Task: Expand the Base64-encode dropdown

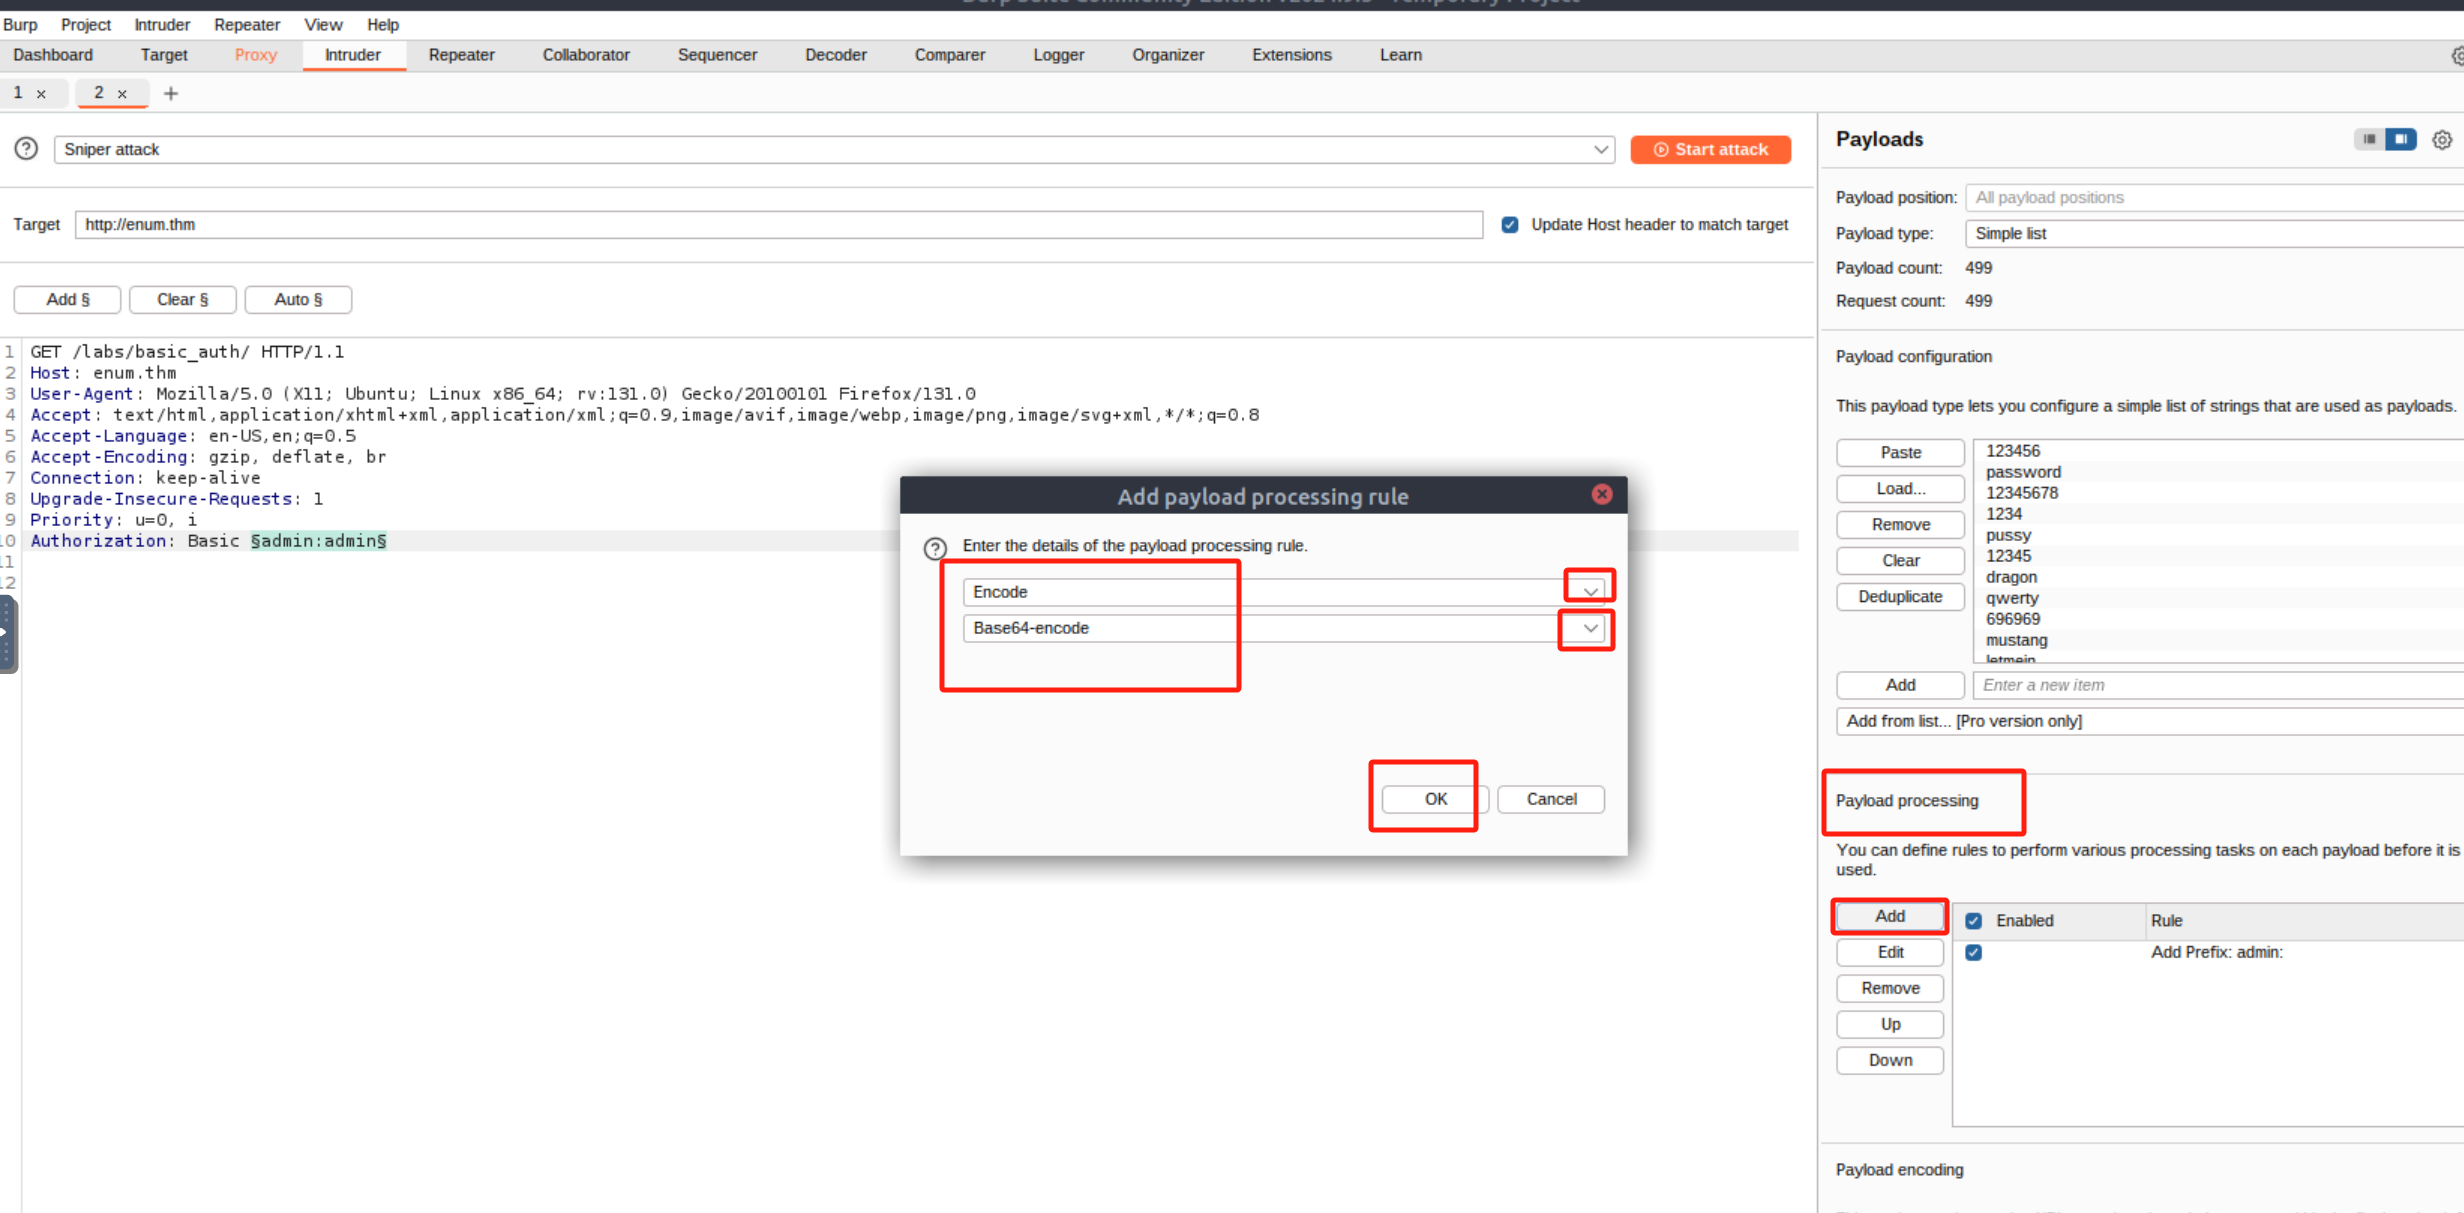Action: point(1589,628)
